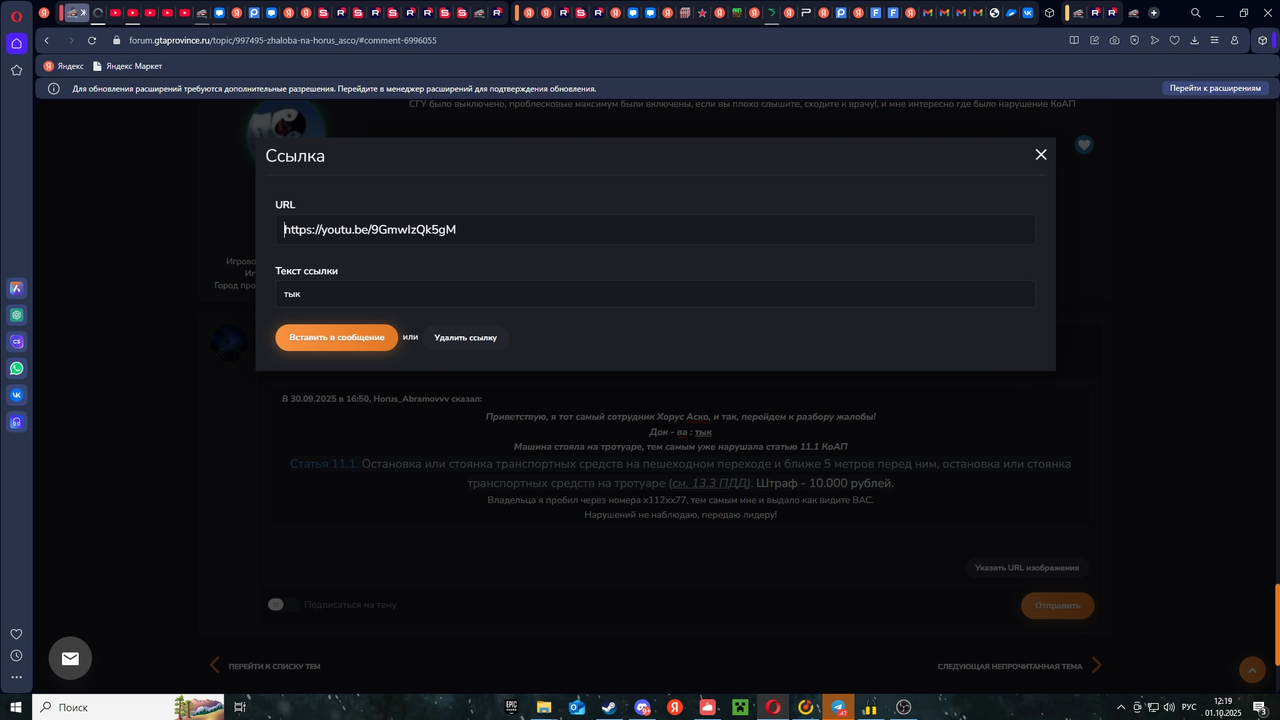Open the profile account icon
The image size is (1280, 720).
[1234, 40]
